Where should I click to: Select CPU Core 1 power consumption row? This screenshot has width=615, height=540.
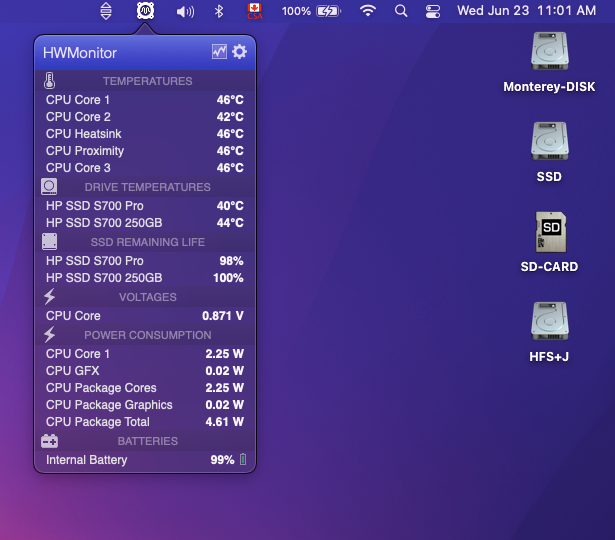(x=145, y=354)
